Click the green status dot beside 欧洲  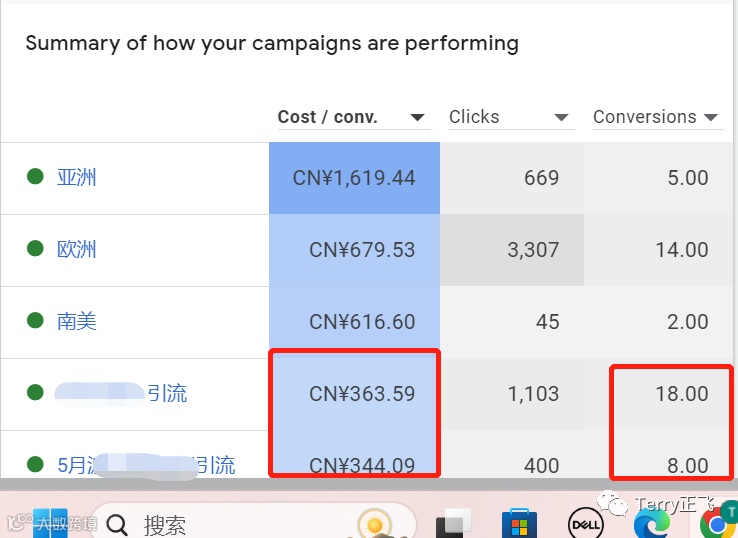pyautogui.click(x=35, y=249)
